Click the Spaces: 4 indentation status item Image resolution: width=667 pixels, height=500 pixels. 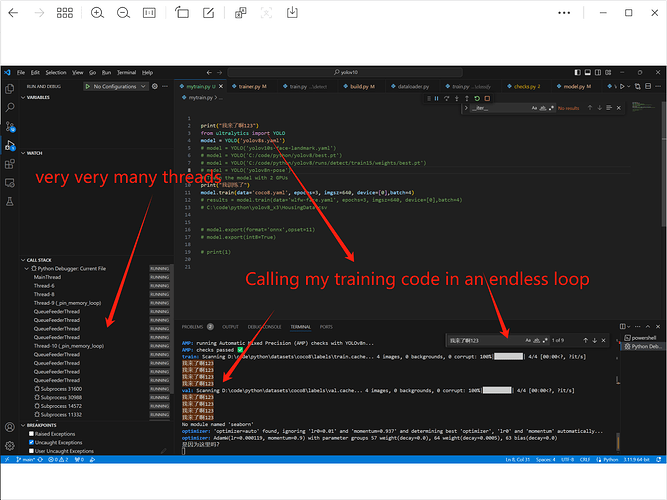(546, 460)
